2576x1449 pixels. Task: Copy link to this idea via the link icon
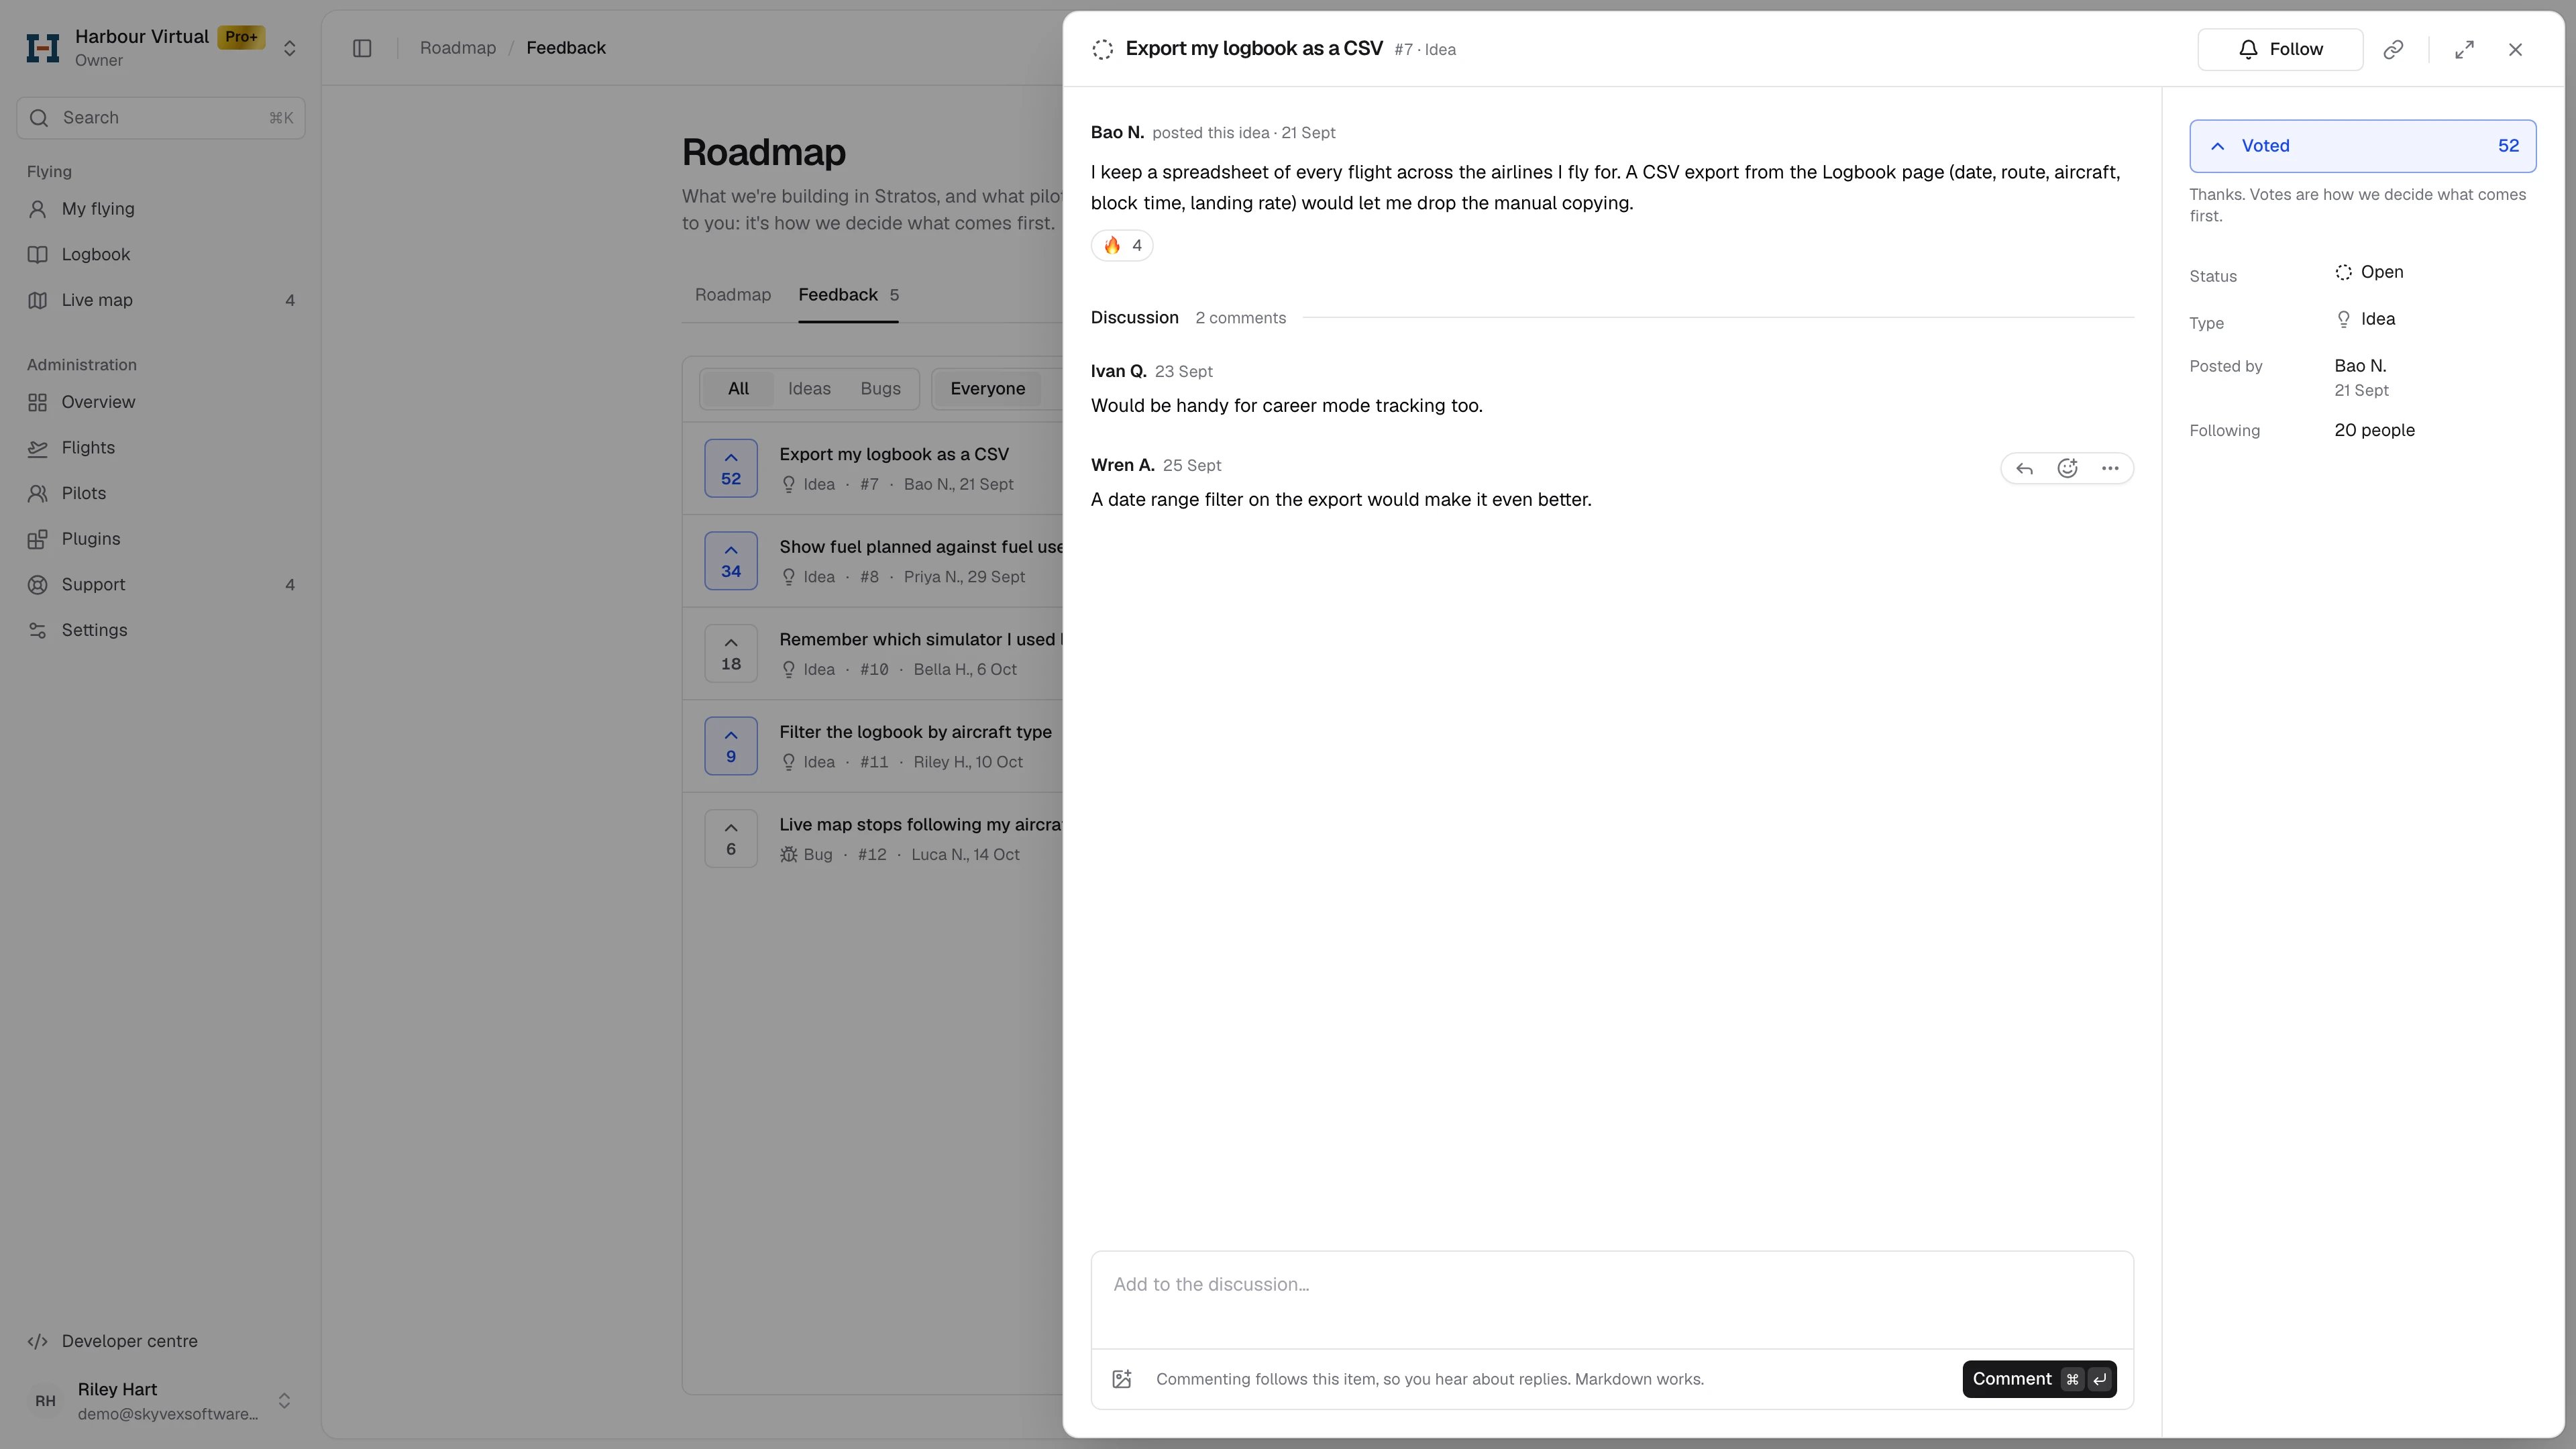pos(2393,49)
